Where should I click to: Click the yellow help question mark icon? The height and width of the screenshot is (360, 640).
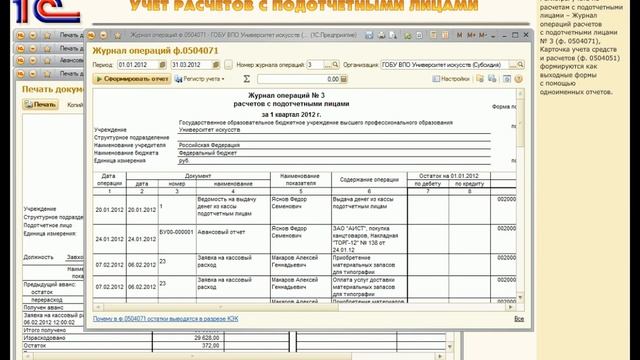click(518, 79)
